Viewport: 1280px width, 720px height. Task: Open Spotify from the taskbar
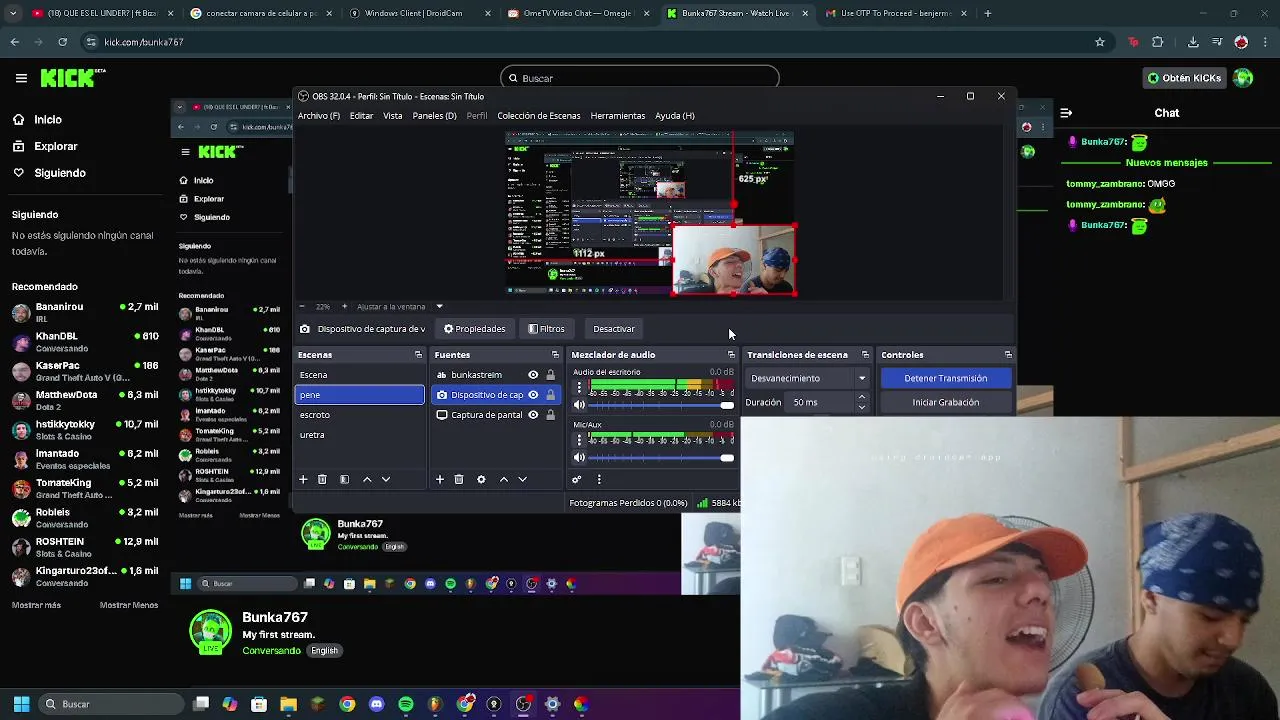pyautogui.click(x=406, y=704)
